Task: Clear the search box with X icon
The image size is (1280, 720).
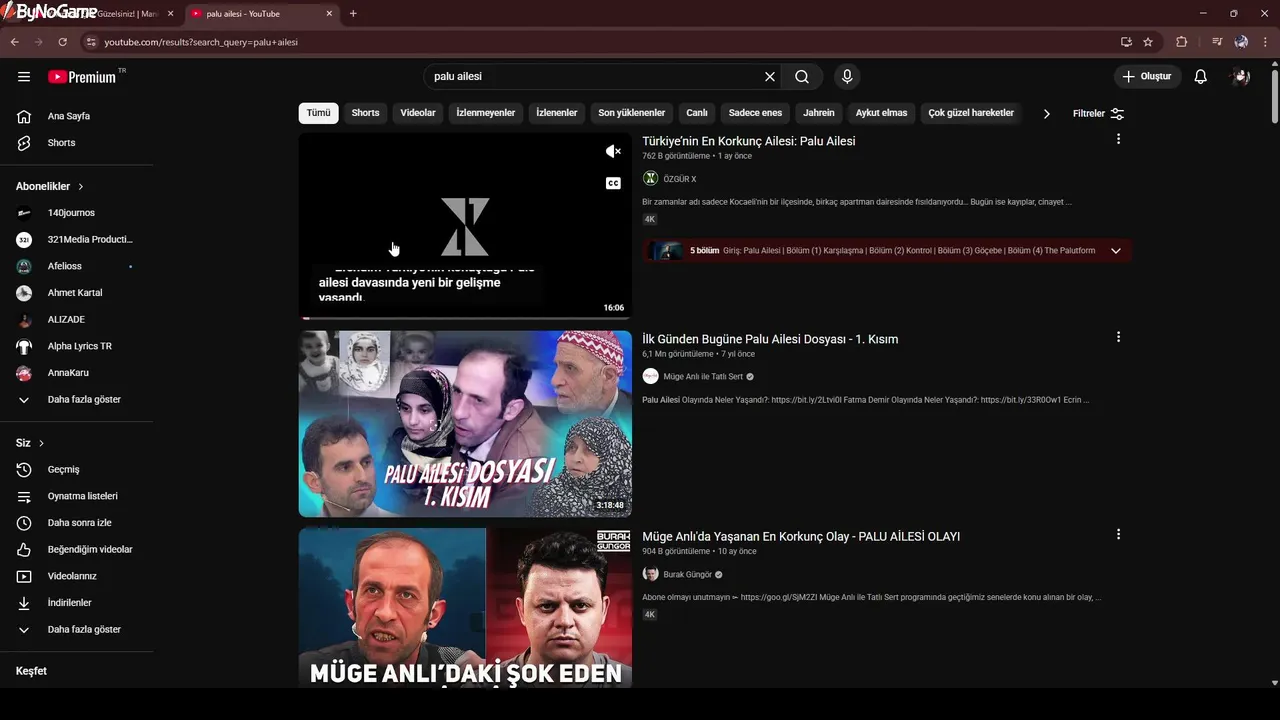Action: pos(770,77)
